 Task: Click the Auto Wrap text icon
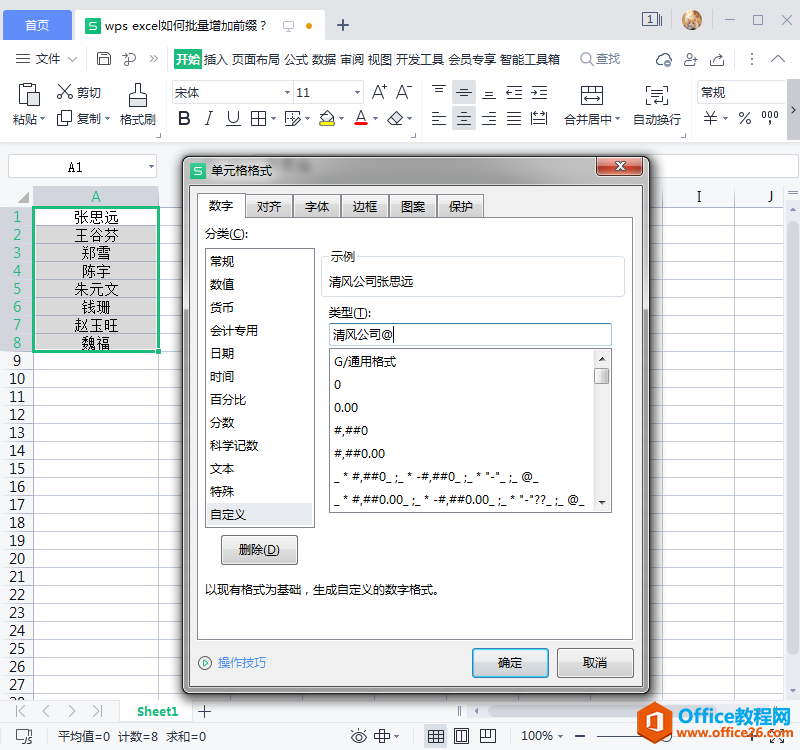click(657, 95)
